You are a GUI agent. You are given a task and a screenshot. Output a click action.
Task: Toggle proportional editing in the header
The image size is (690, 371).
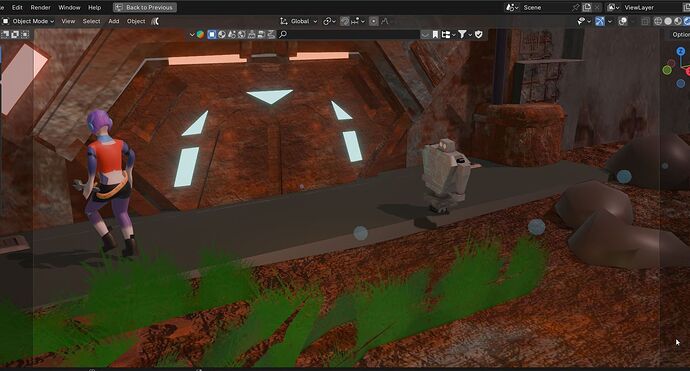pos(374,21)
